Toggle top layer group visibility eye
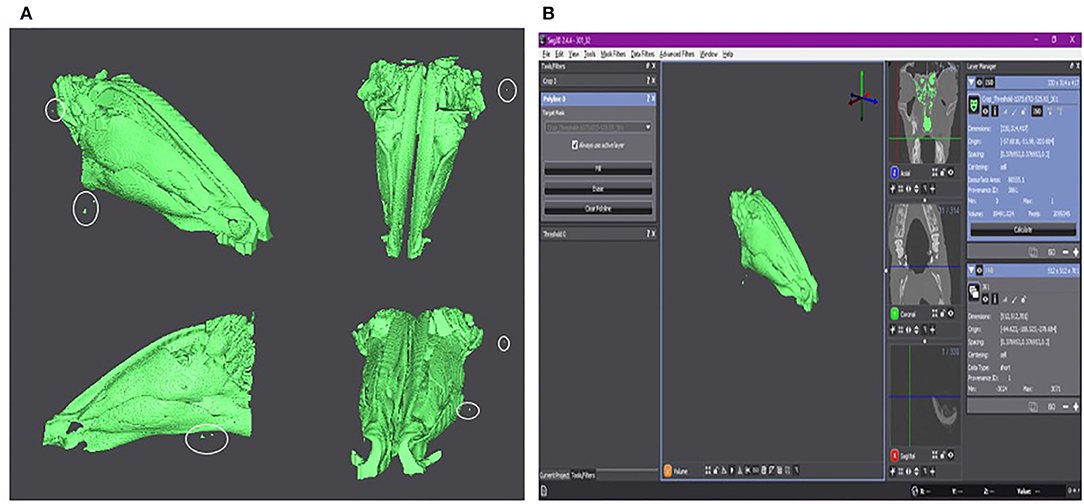 (x=980, y=82)
